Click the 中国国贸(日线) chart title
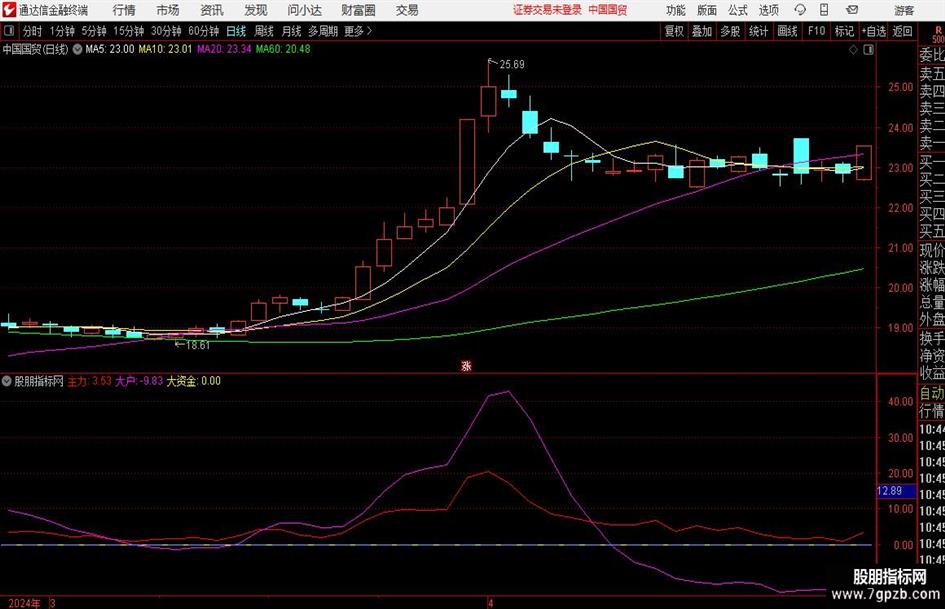Viewport: 945px width, 609px height. 36,49
